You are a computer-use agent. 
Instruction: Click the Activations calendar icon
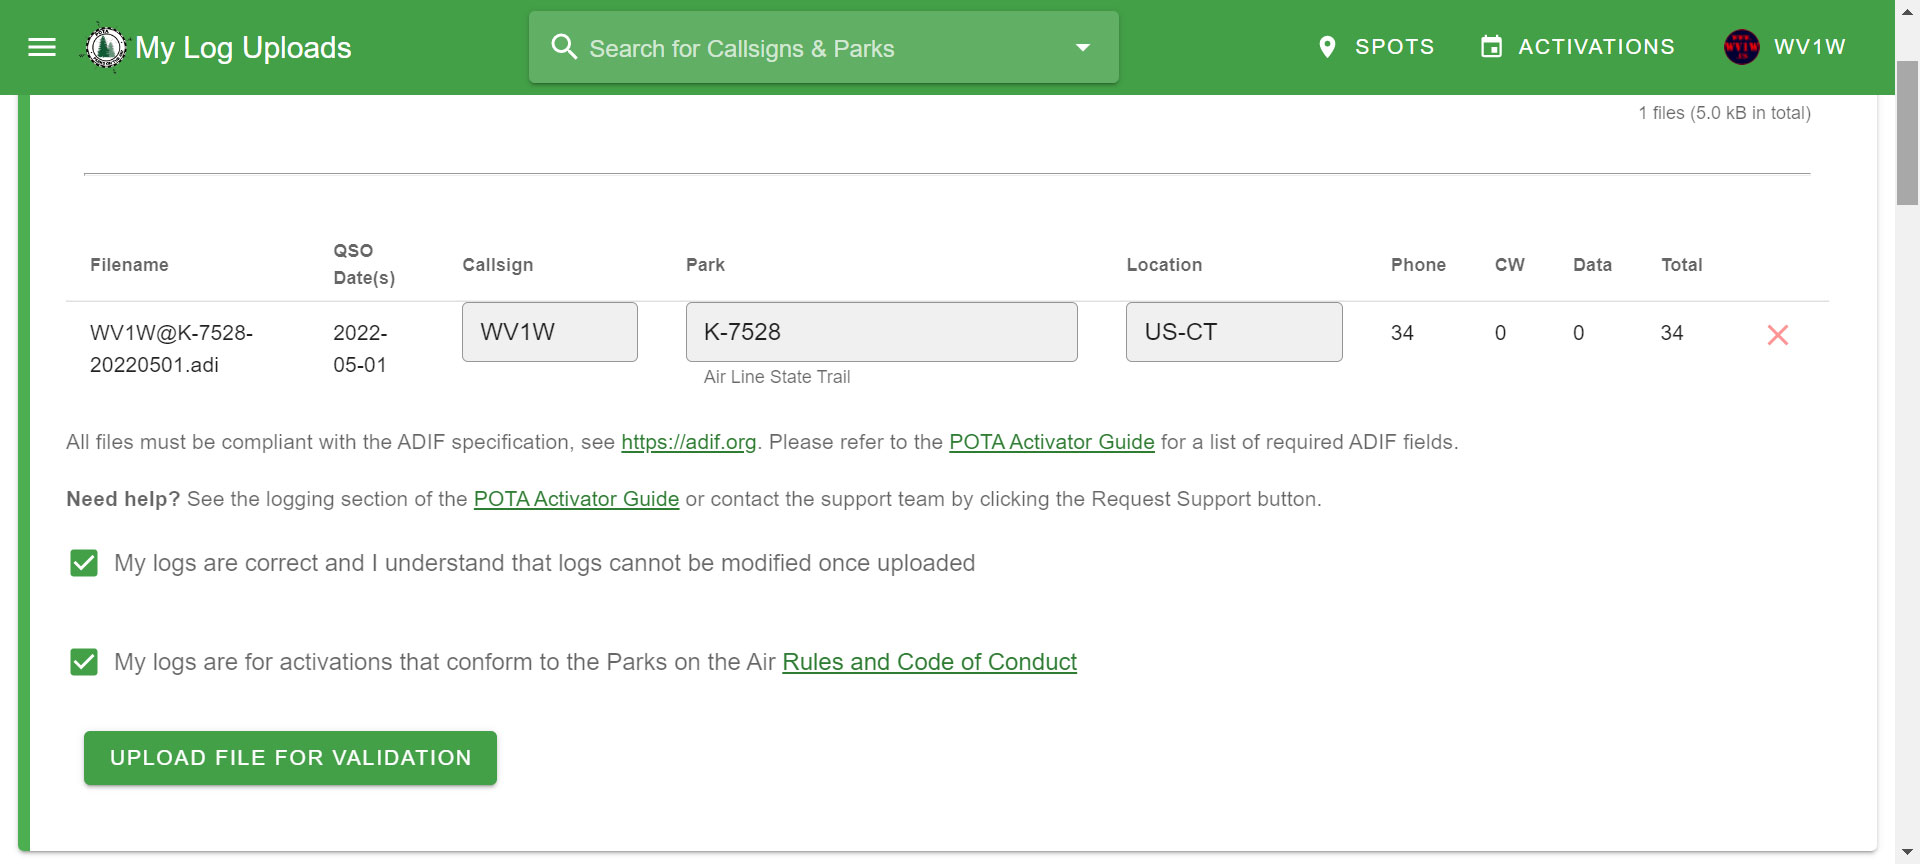point(1491,47)
